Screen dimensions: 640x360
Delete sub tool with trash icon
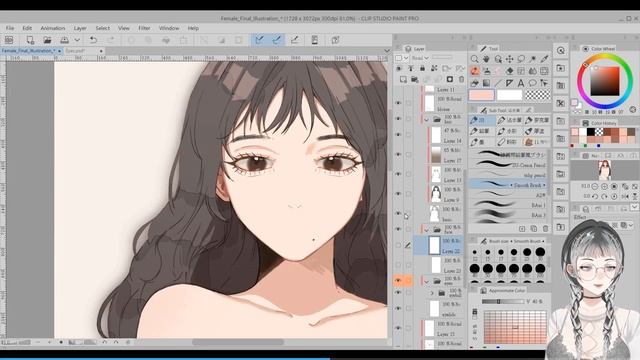coord(546,229)
